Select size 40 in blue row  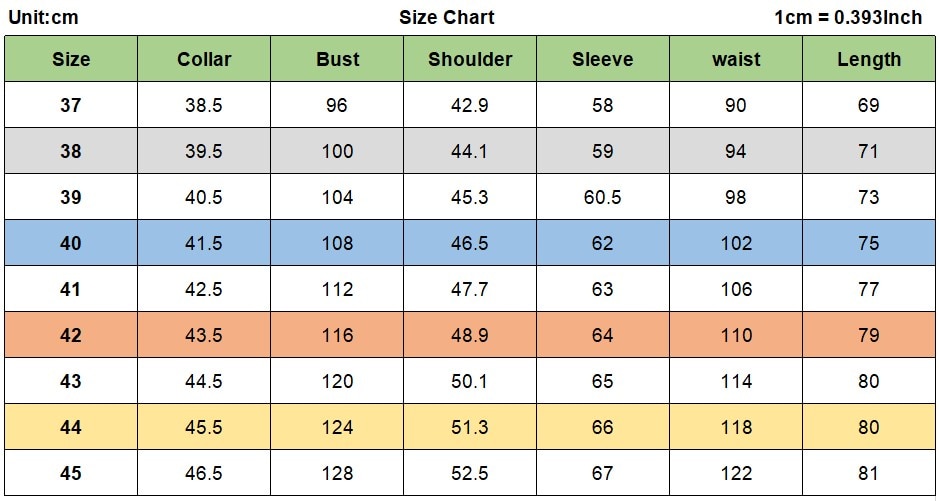(x=71, y=243)
